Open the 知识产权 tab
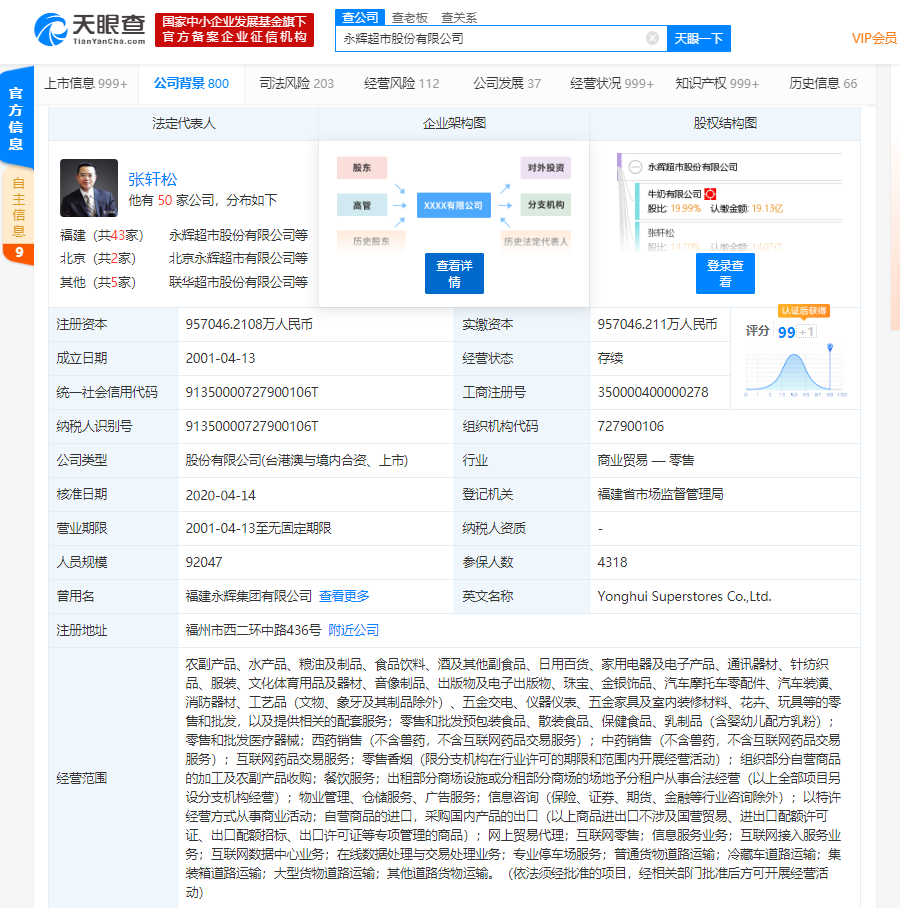900x908 pixels. [717, 83]
